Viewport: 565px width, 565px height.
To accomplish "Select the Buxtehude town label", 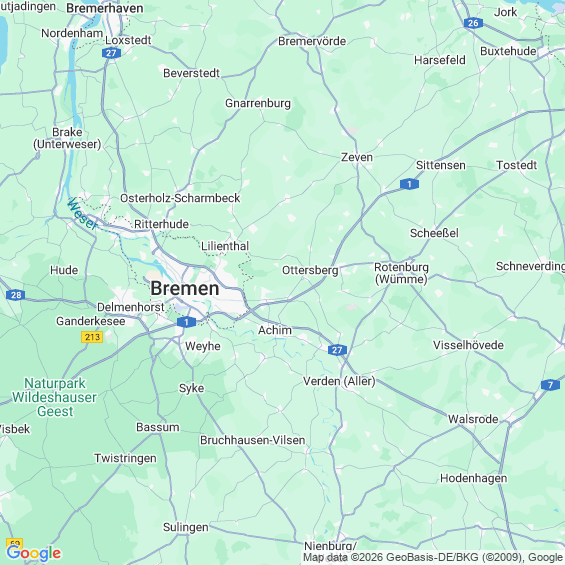I will (x=508, y=51).
